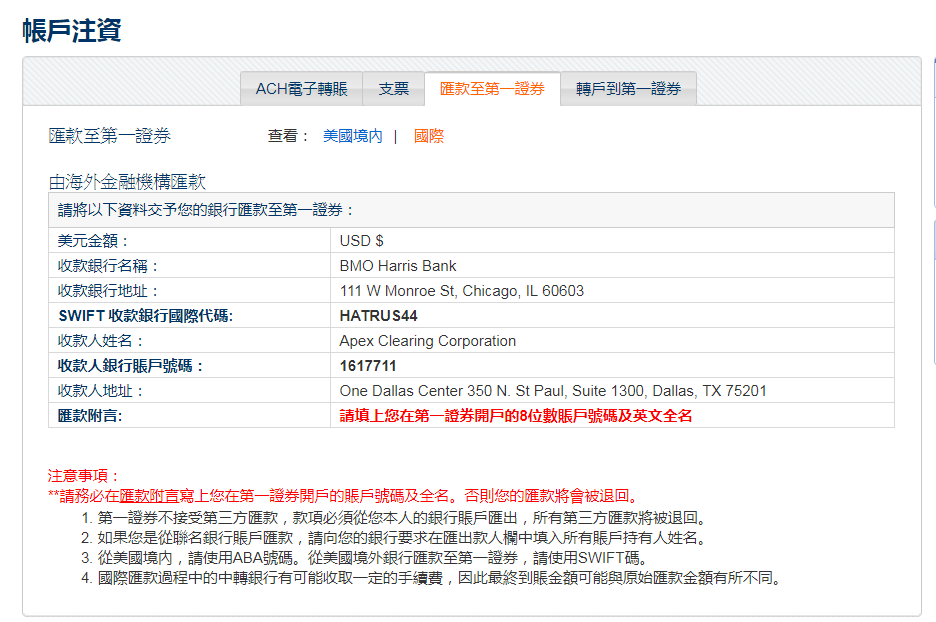Click the SWIFT 收款銀行國際代碼 label
The width and height of the screenshot is (936, 622).
[x=146, y=316]
